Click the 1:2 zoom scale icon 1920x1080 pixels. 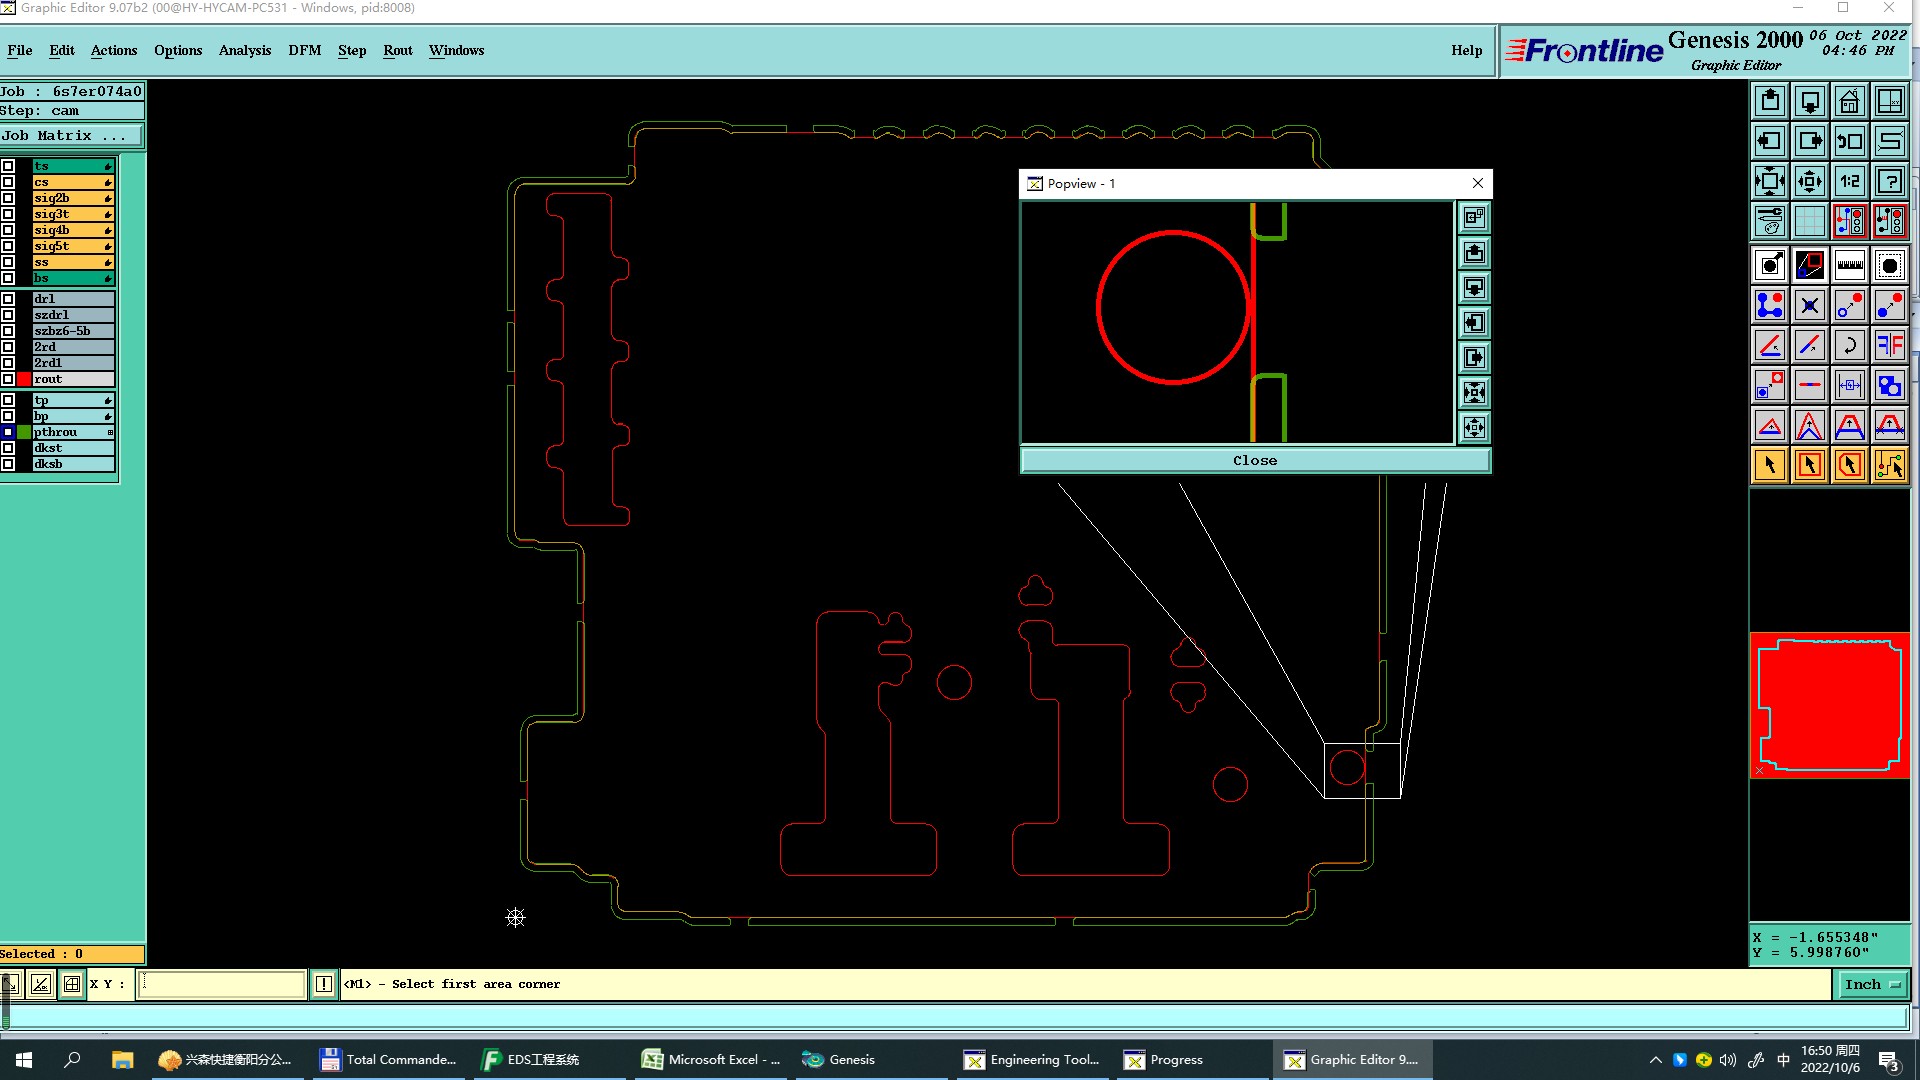1849,181
